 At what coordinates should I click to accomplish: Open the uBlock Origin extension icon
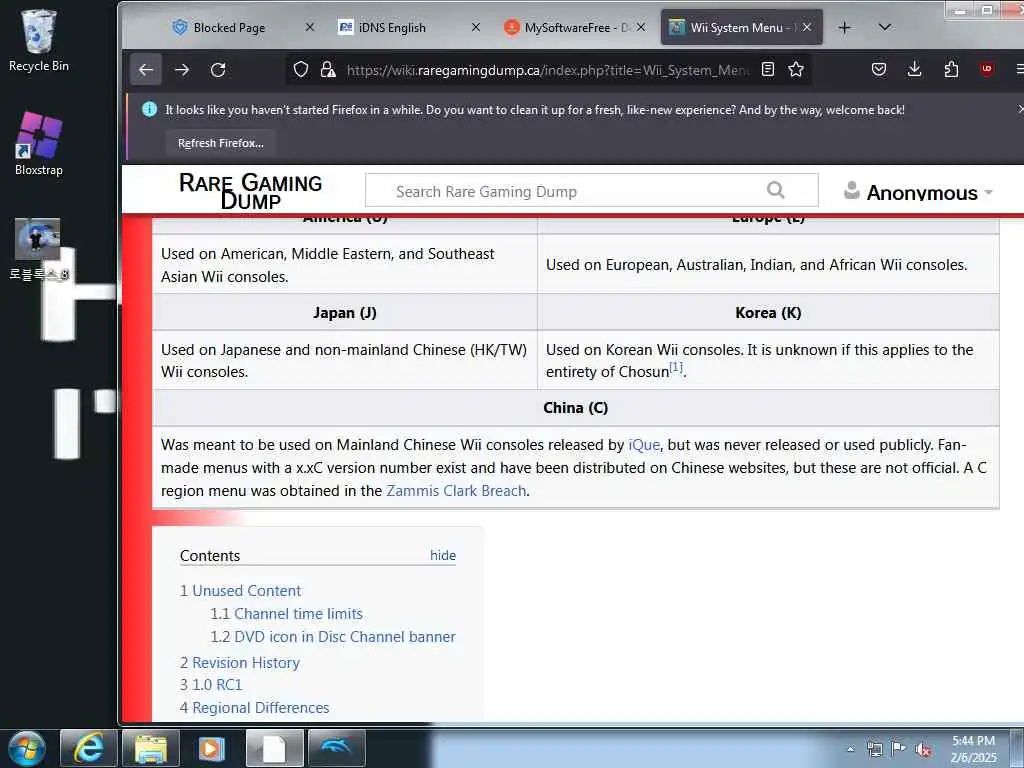tap(987, 69)
